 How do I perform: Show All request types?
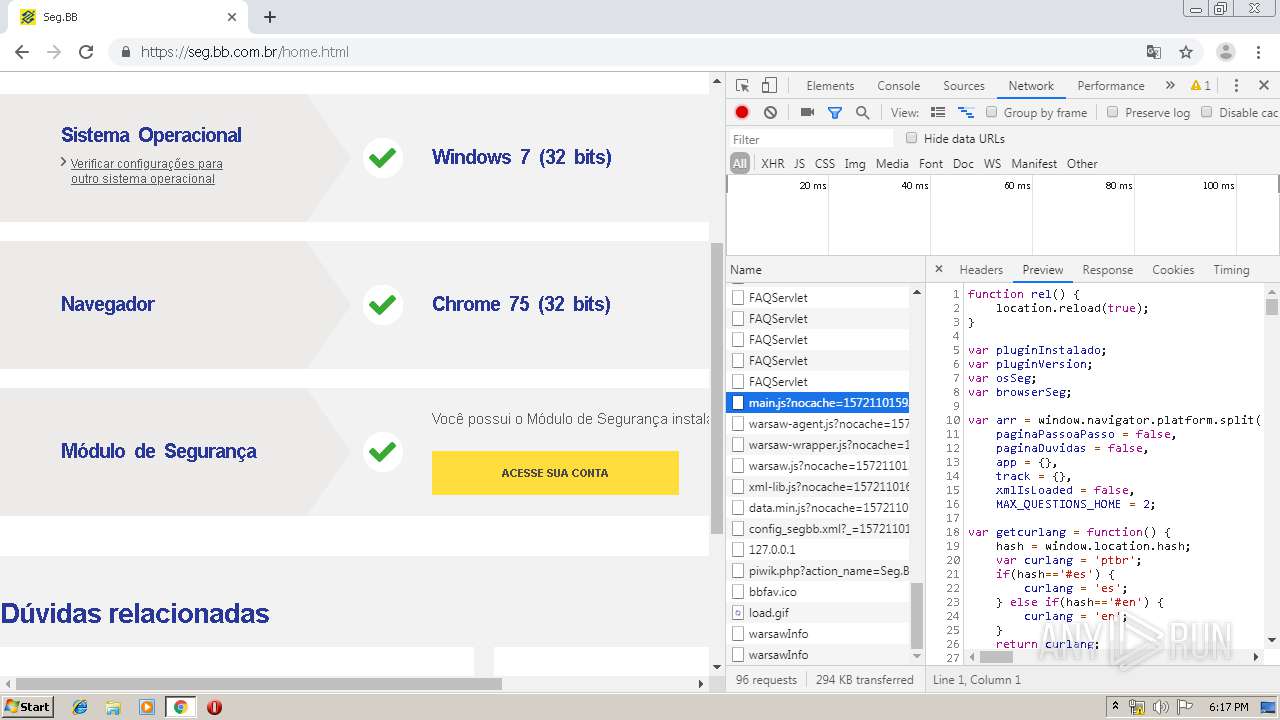(739, 164)
